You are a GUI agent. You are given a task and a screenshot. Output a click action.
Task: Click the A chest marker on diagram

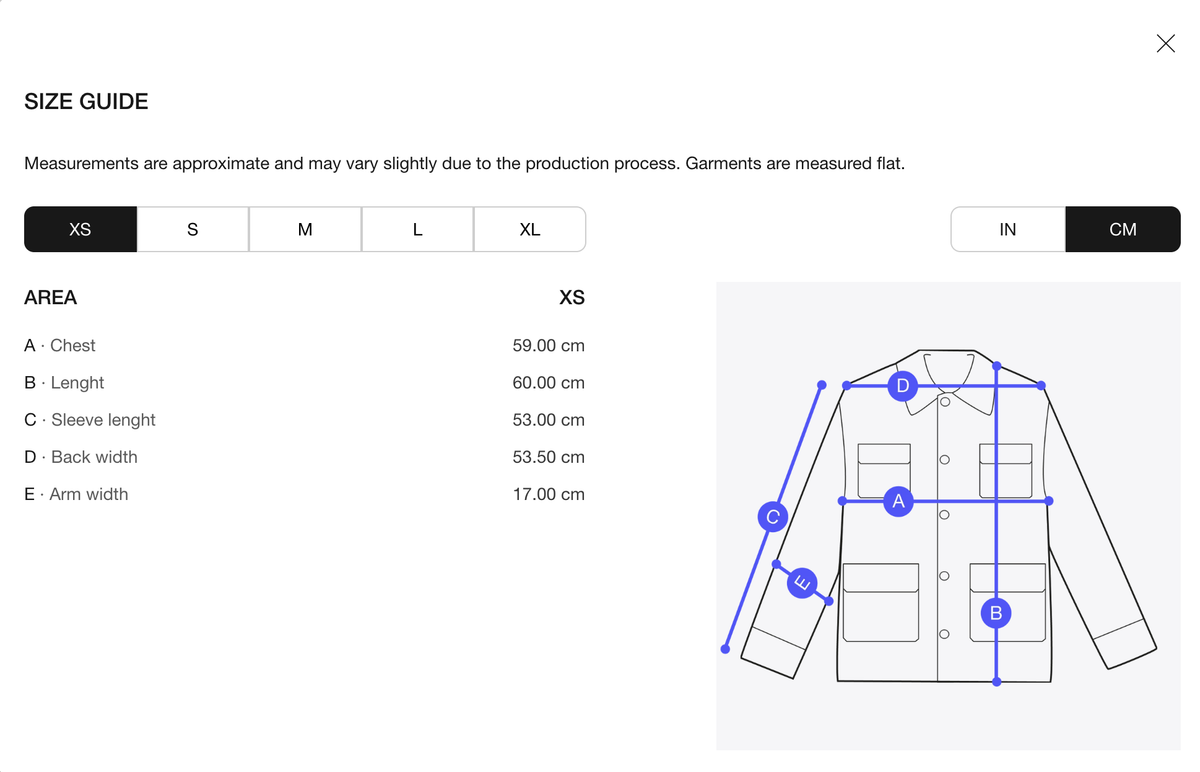pos(898,501)
